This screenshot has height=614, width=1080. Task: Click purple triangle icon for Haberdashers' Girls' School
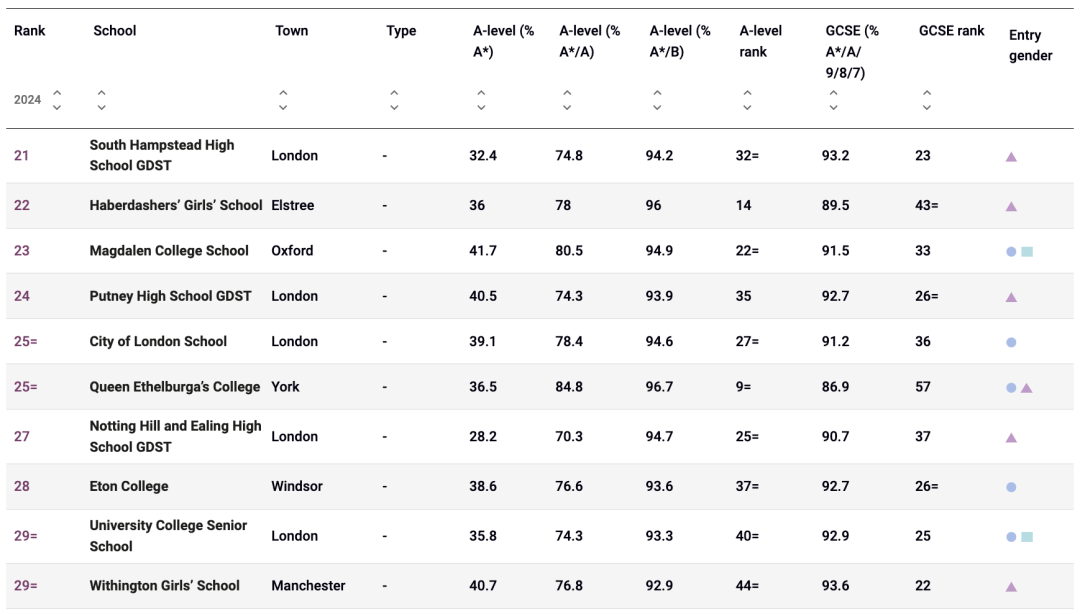(1011, 207)
